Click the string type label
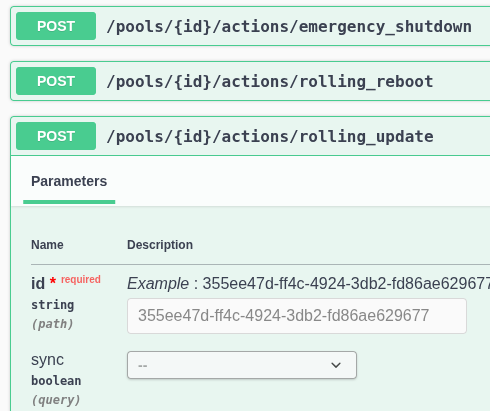The width and height of the screenshot is (490, 411). click(52, 305)
